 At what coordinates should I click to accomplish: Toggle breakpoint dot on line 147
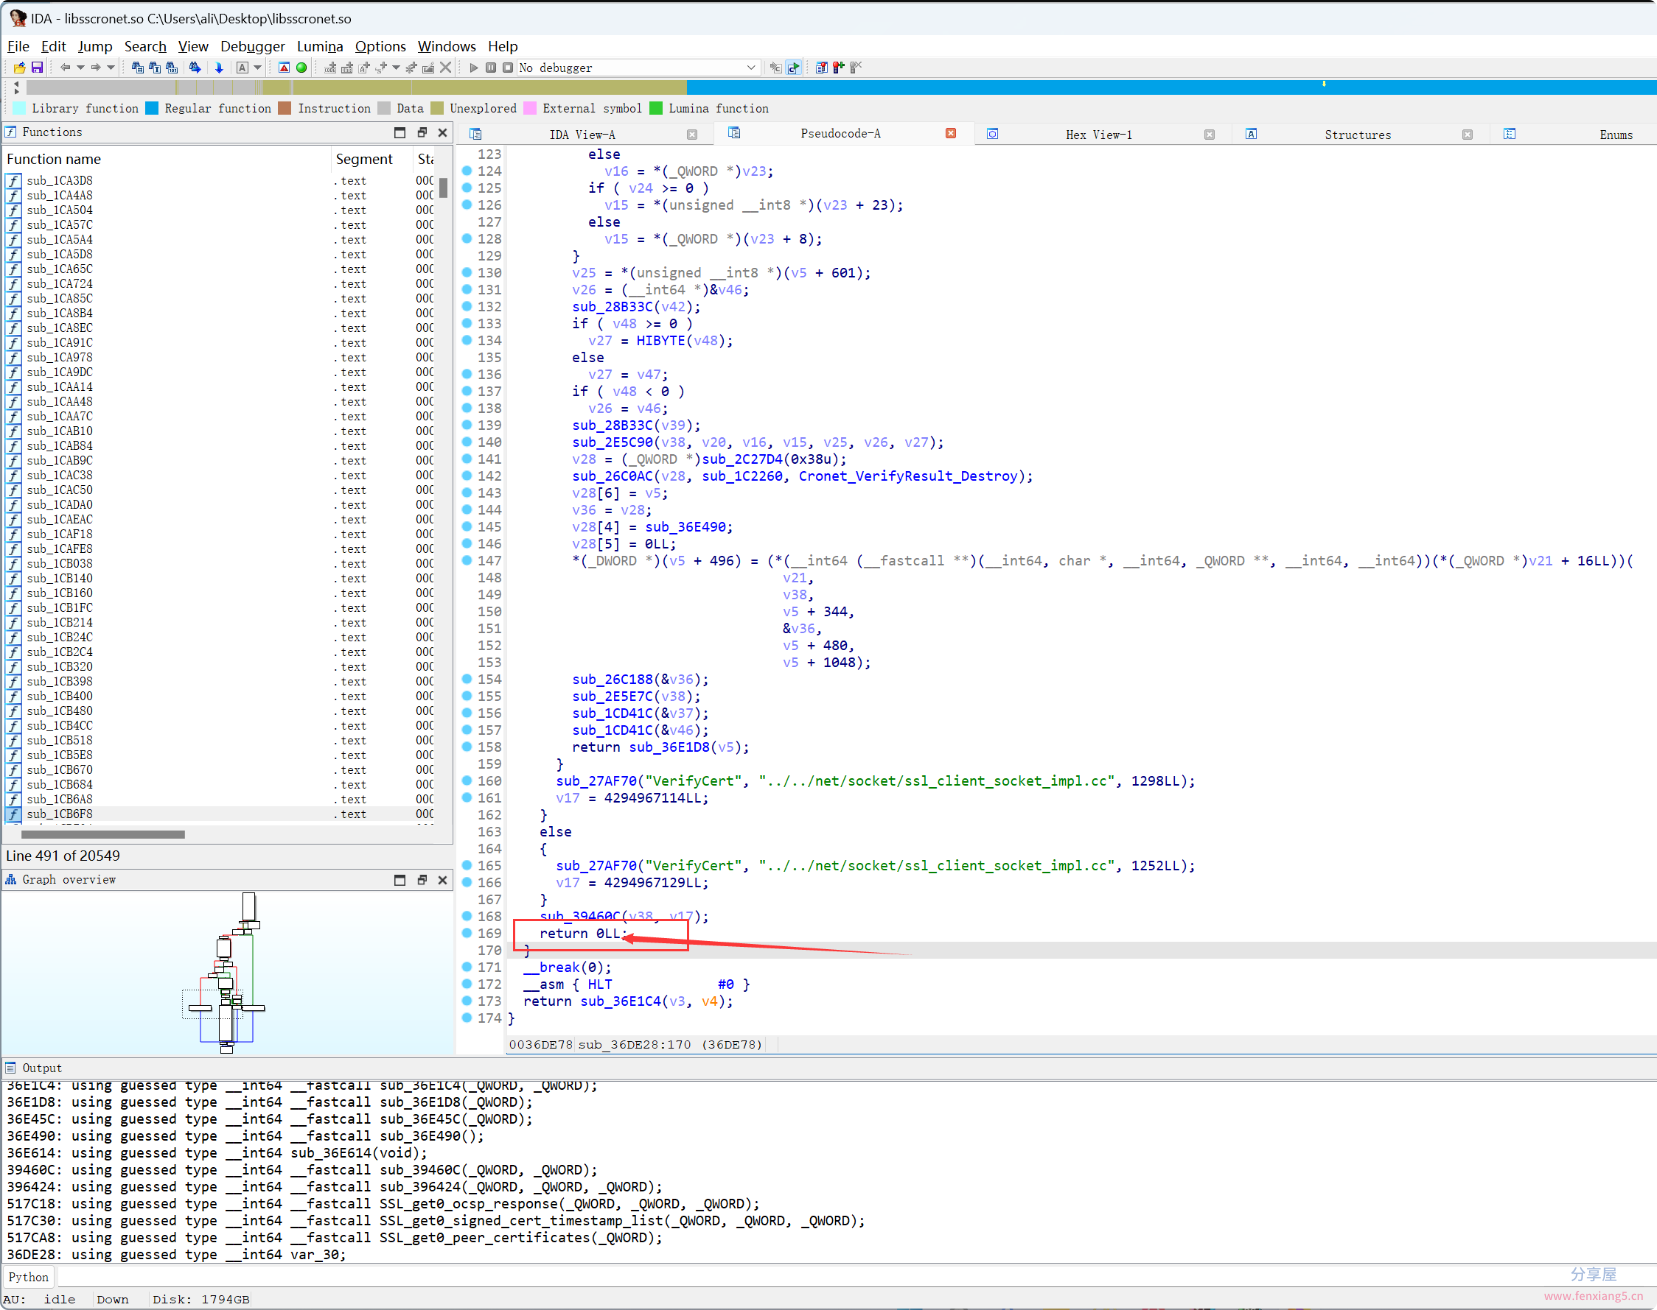(467, 561)
